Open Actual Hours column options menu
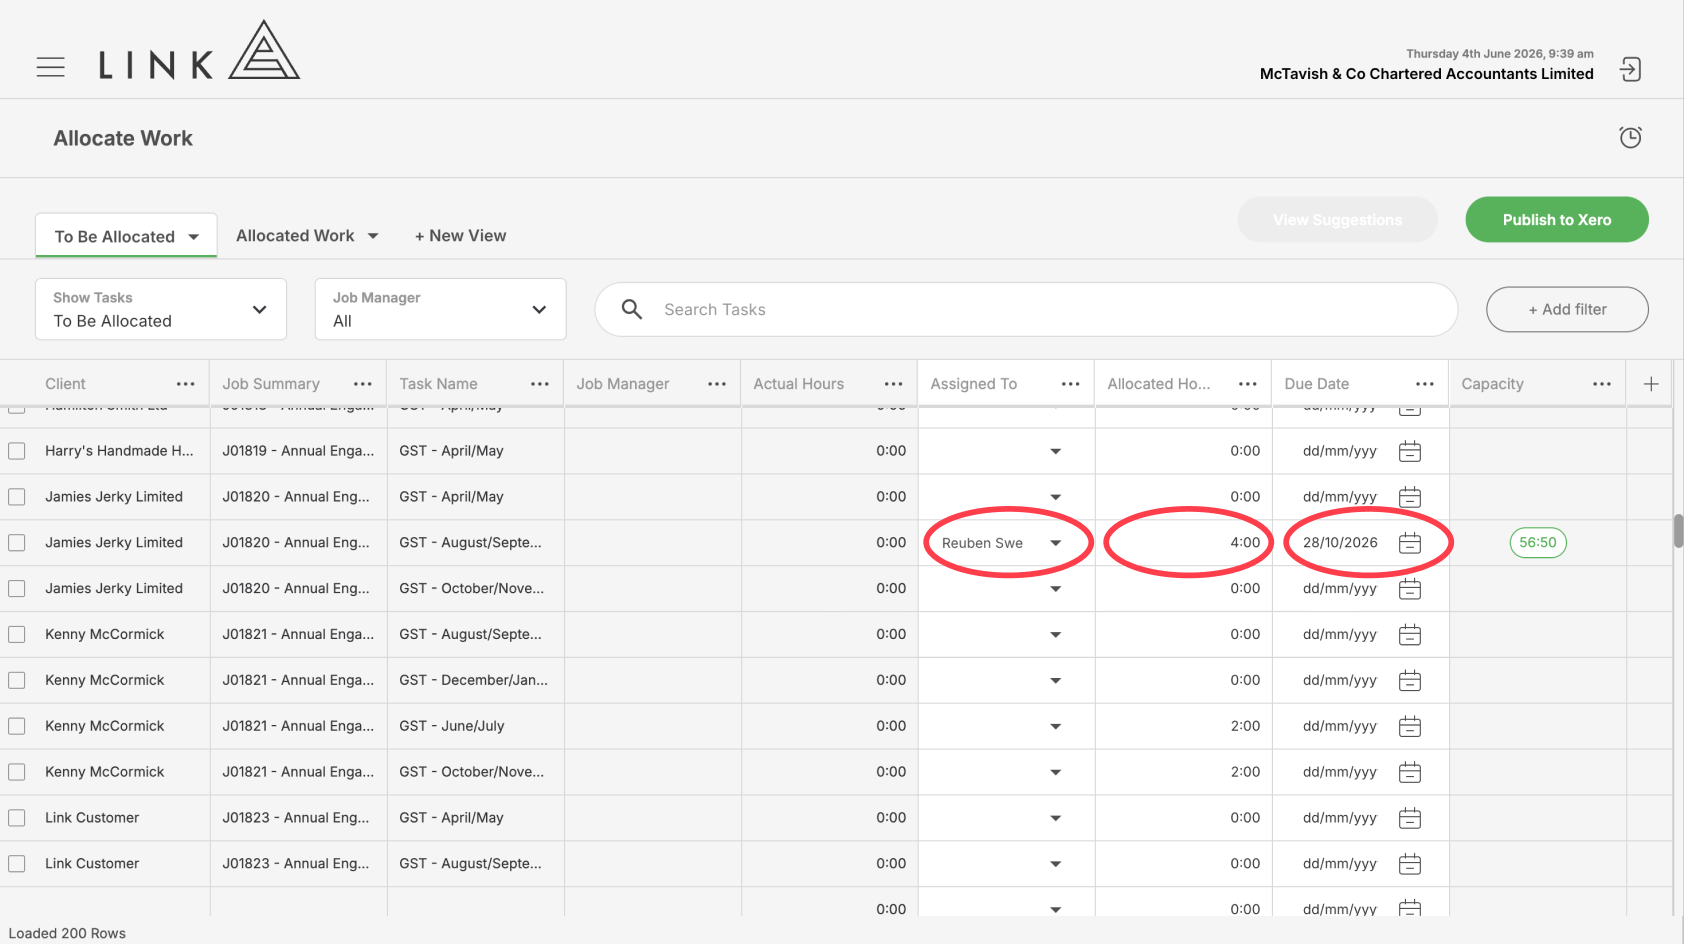 [x=894, y=384]
